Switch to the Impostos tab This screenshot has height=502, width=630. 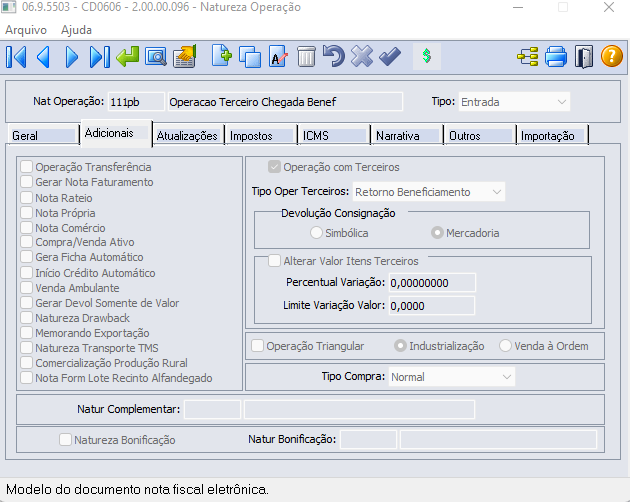[260, 136]
